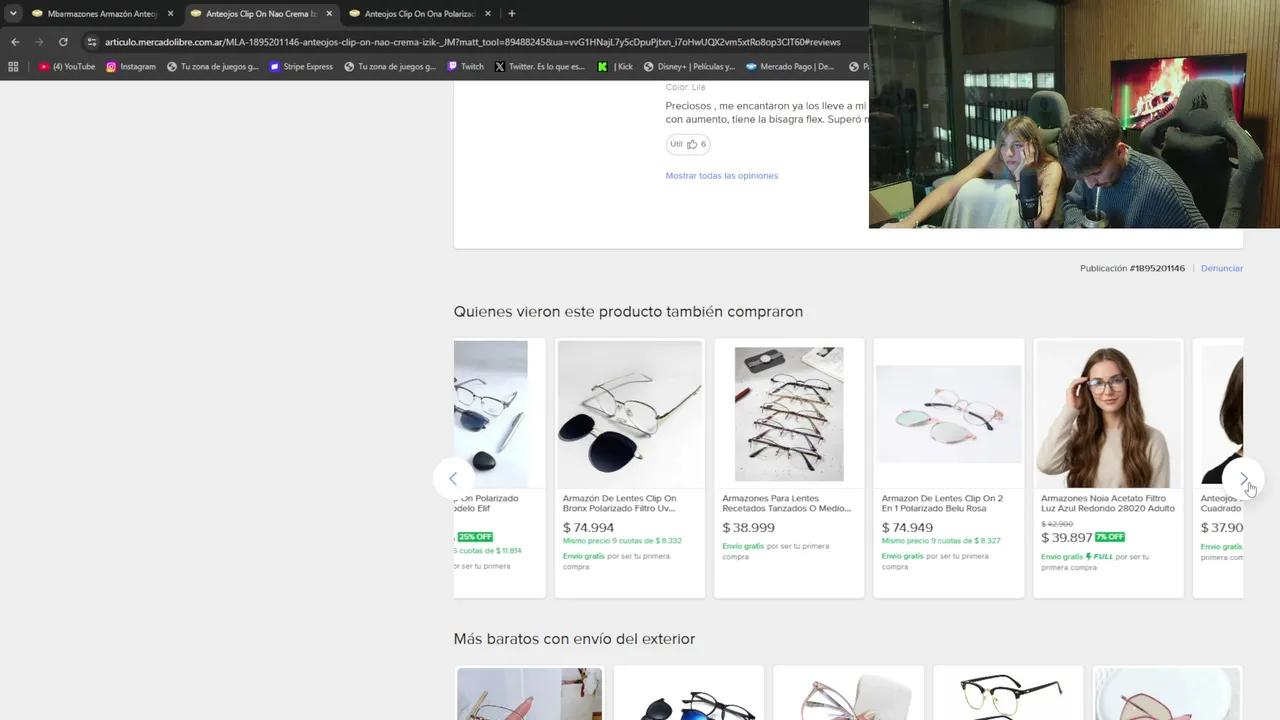Reload the current page

63,42
